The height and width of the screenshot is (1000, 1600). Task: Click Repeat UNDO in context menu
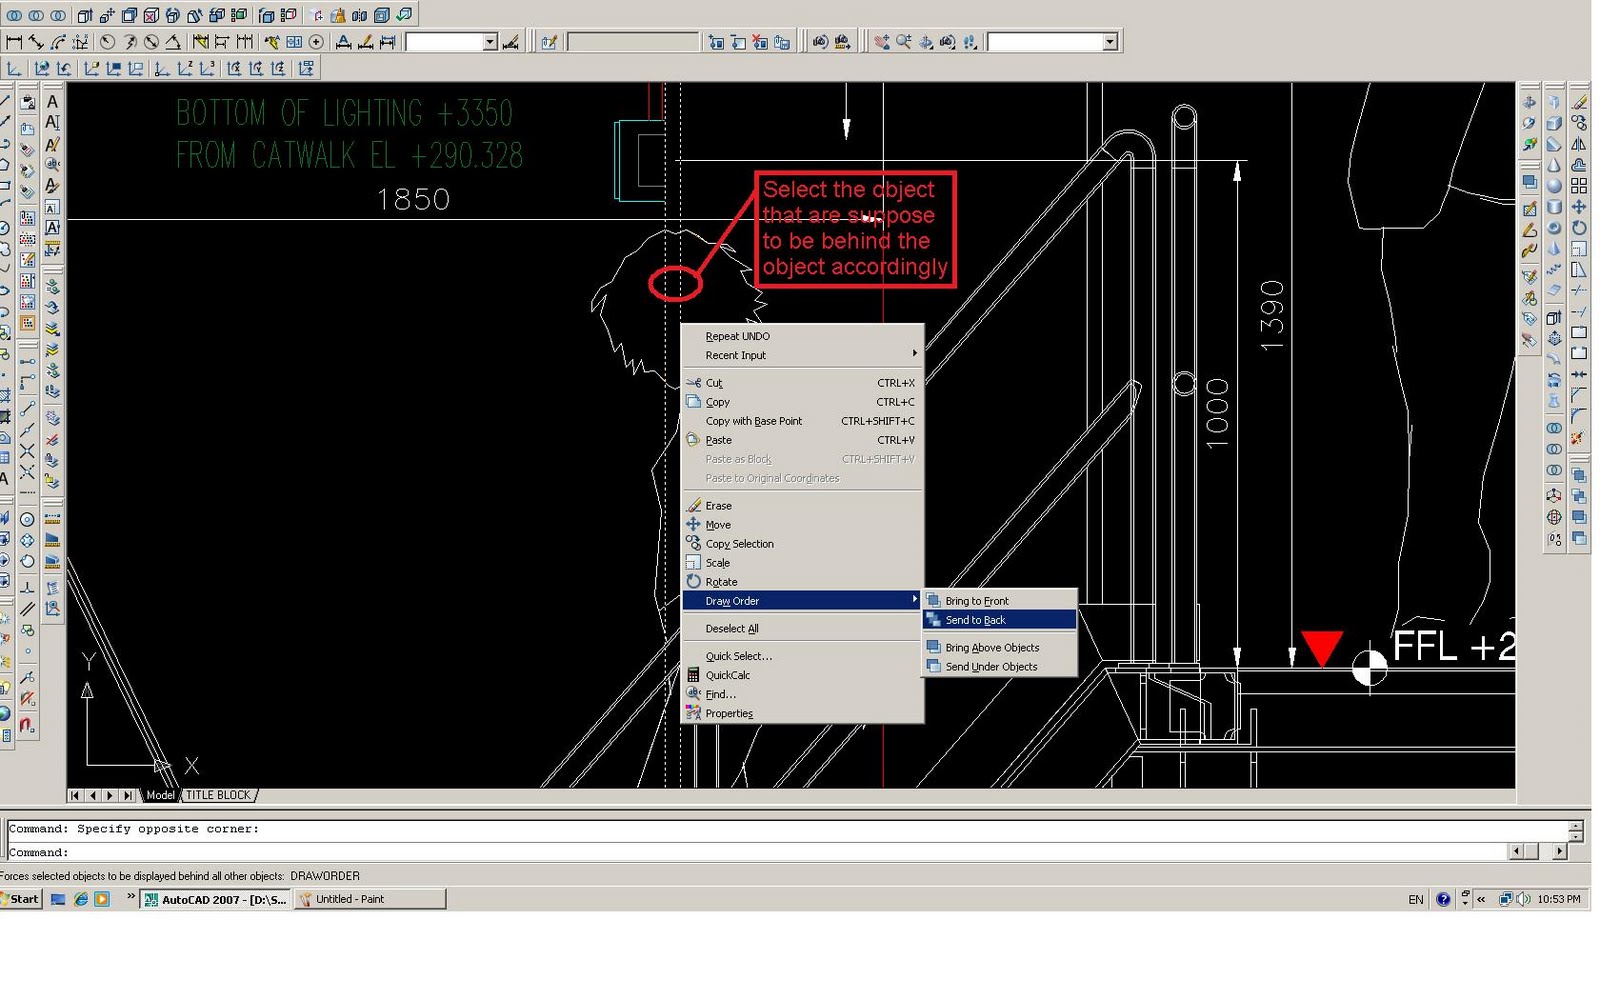click(x=802, y=337)
